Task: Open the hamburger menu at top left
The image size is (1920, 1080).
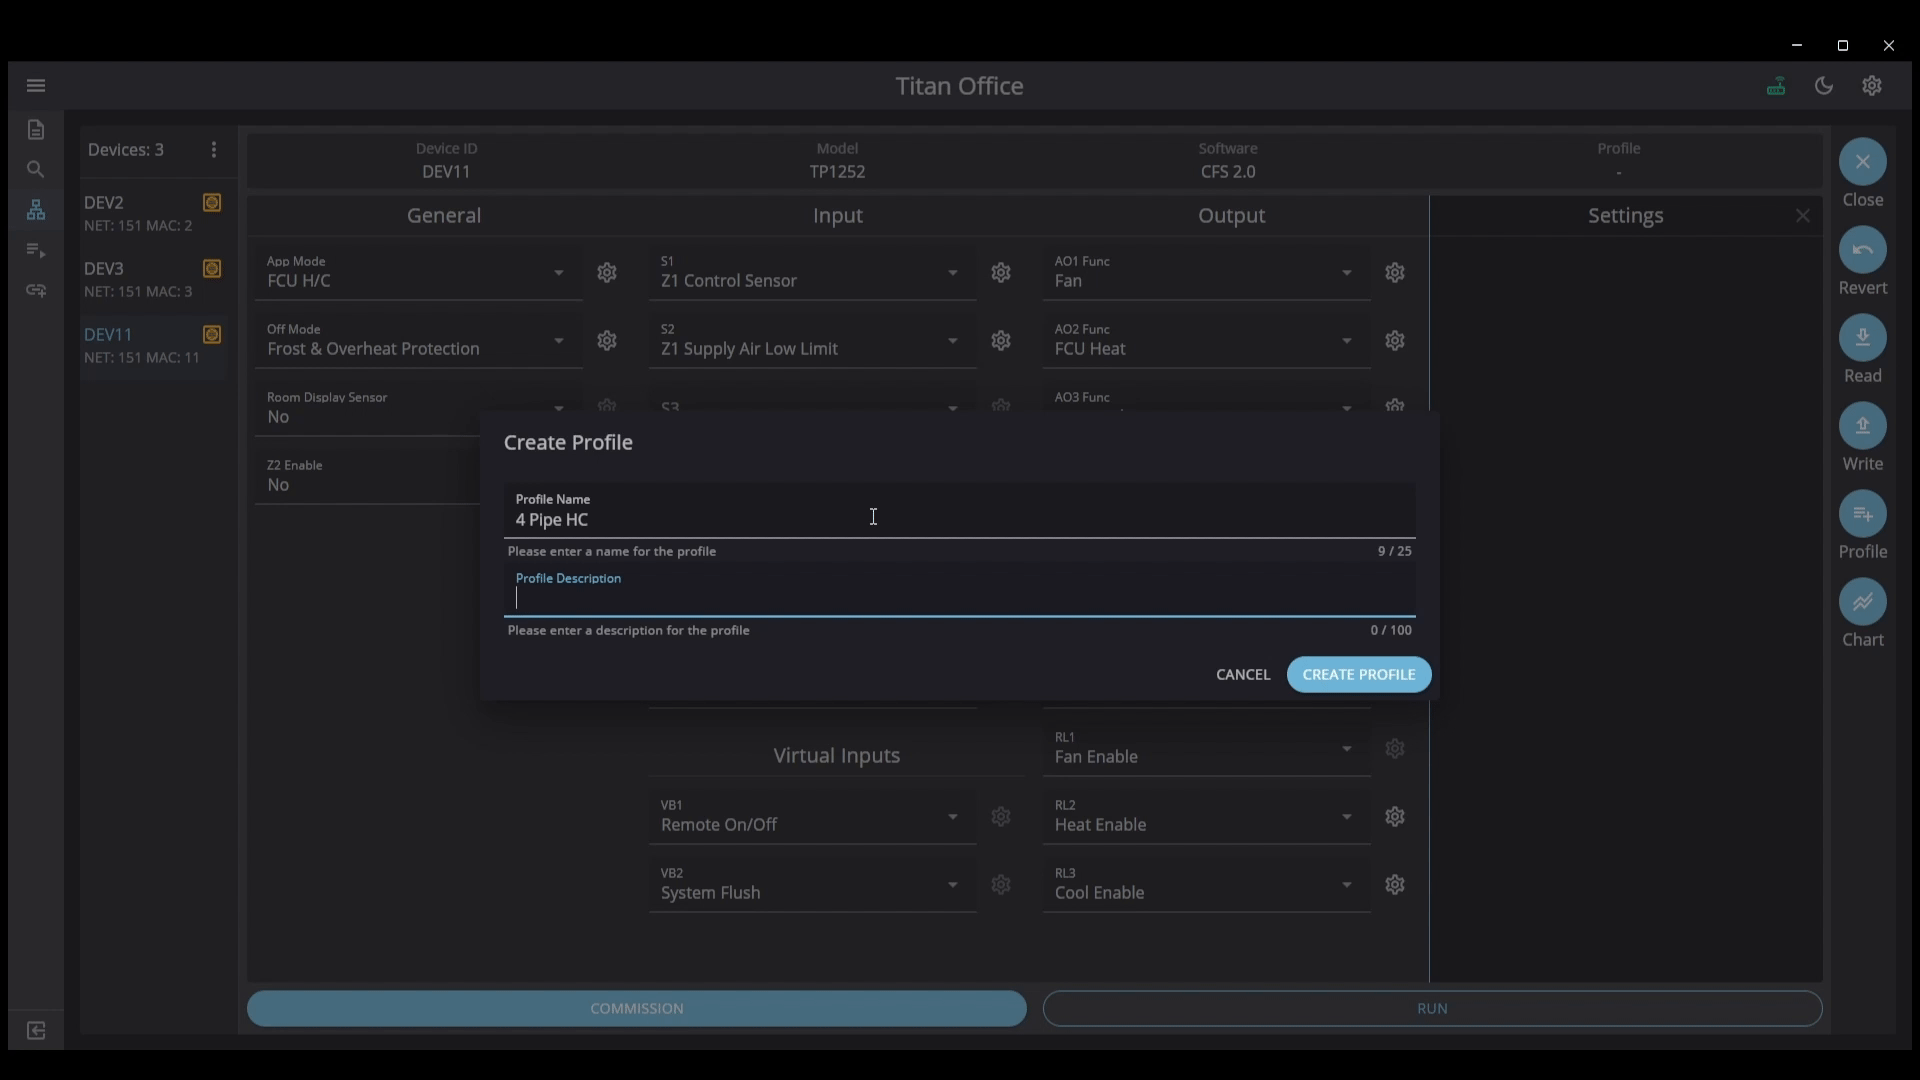Action: pyautogui.click(x=36, y=86)
